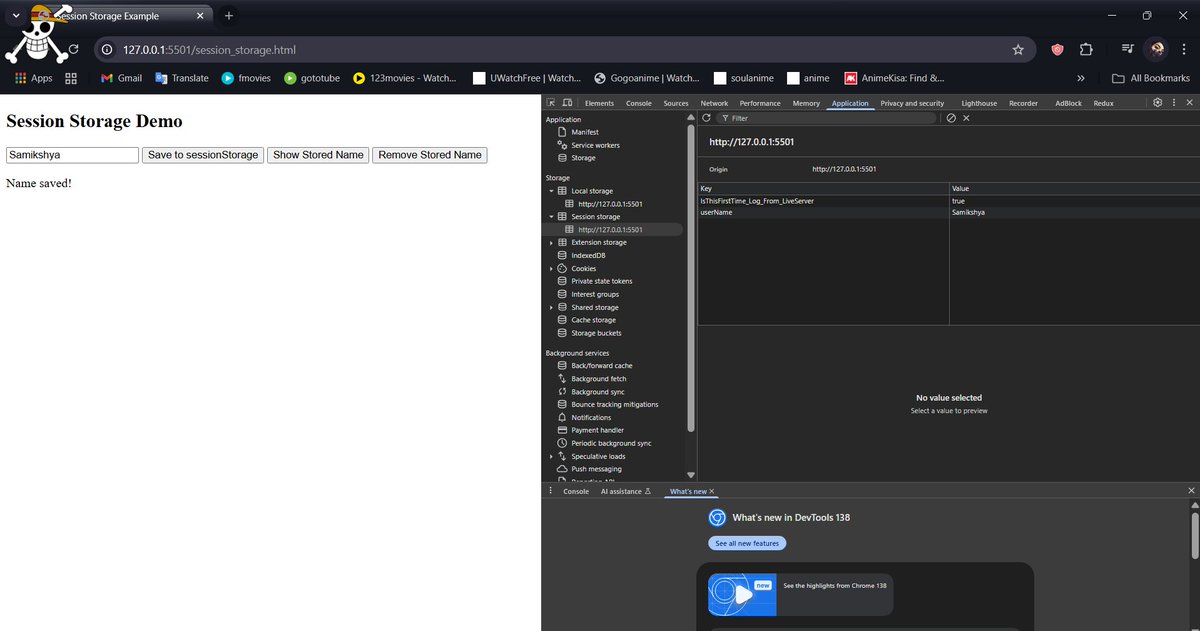Expand the Cookies tree node

(551, 269)
